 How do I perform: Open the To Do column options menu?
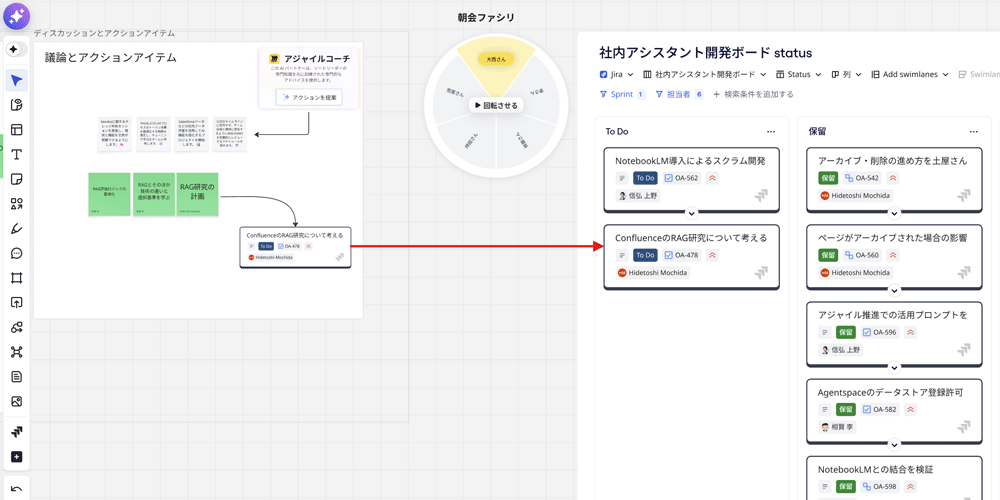tap(771, 131)
